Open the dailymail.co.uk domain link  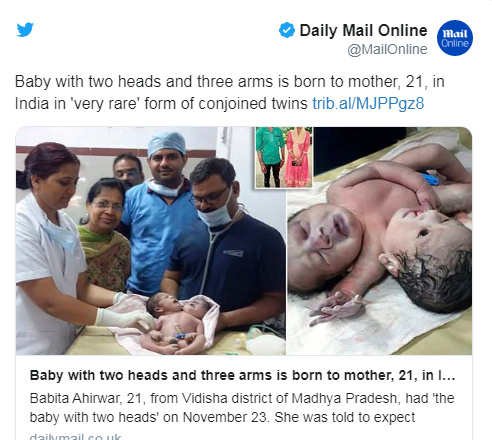click(75, 436)
